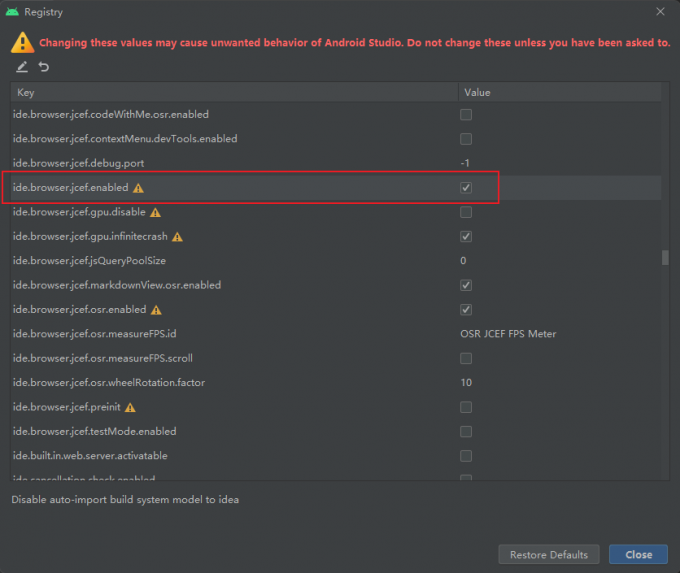Viewport: 680px width, 573px height.
Task: Click the Value column header
Action: coord(560,92)
